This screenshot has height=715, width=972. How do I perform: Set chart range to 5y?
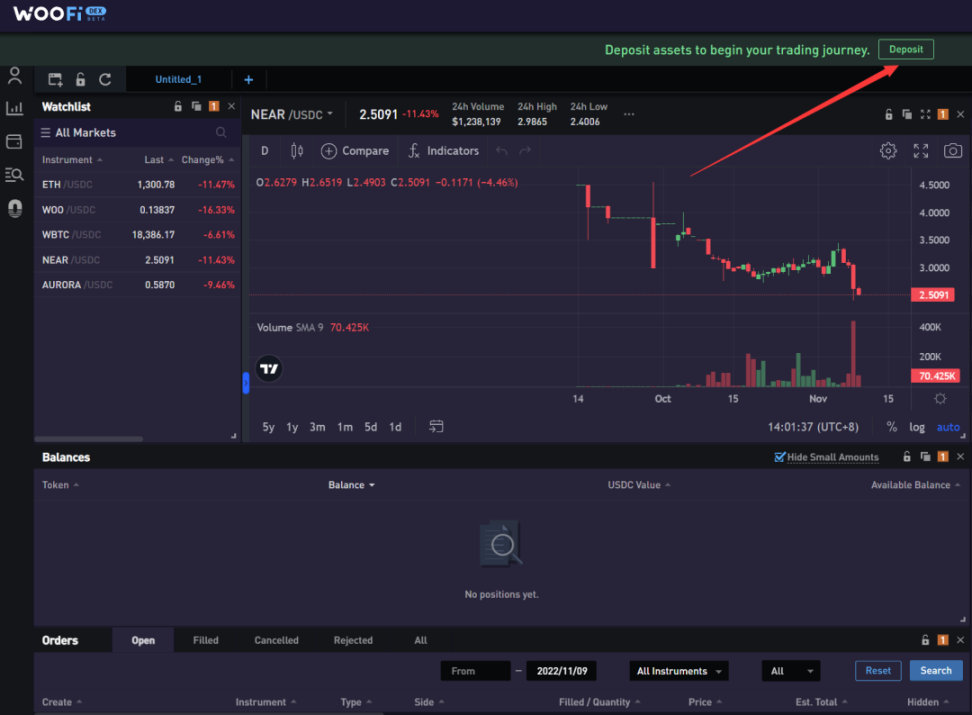(x=268, y=427)
